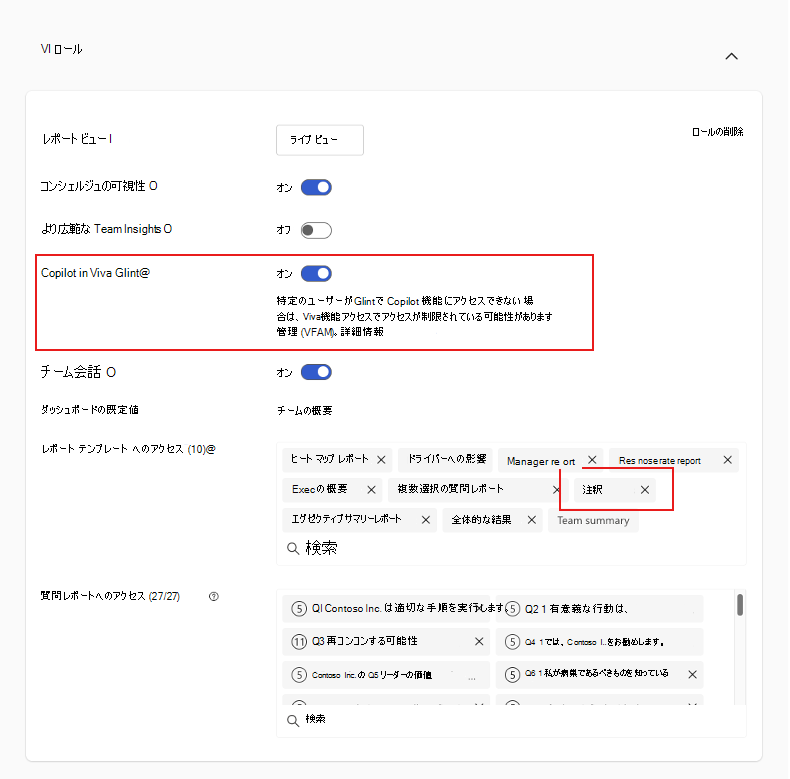Image resolution: width=790 pixels, height=779 pixels.
Task: Select Q2 有意義な行動は question item
Action: (599, 609)
